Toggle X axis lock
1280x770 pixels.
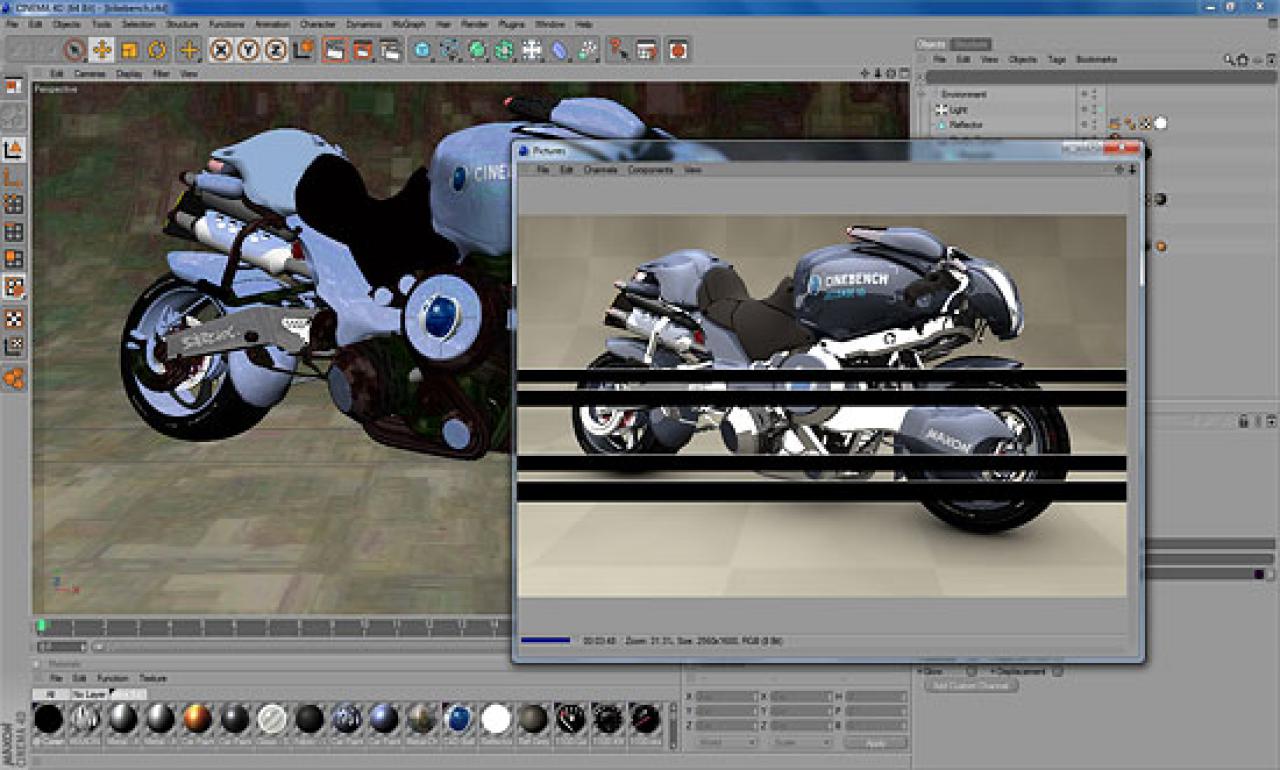[x=221, y=49]
